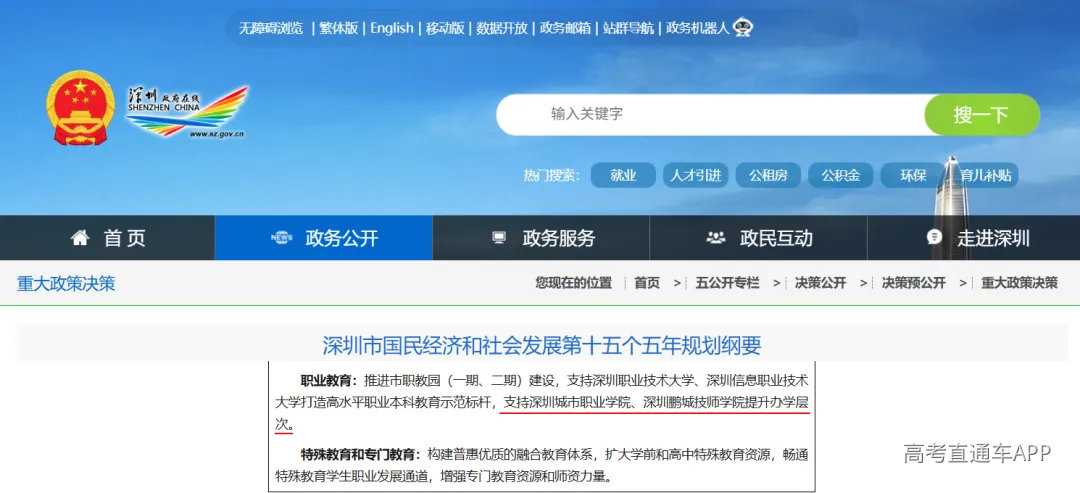
Task: Click breadcrumb link 决策预公开
Action: 913,283
